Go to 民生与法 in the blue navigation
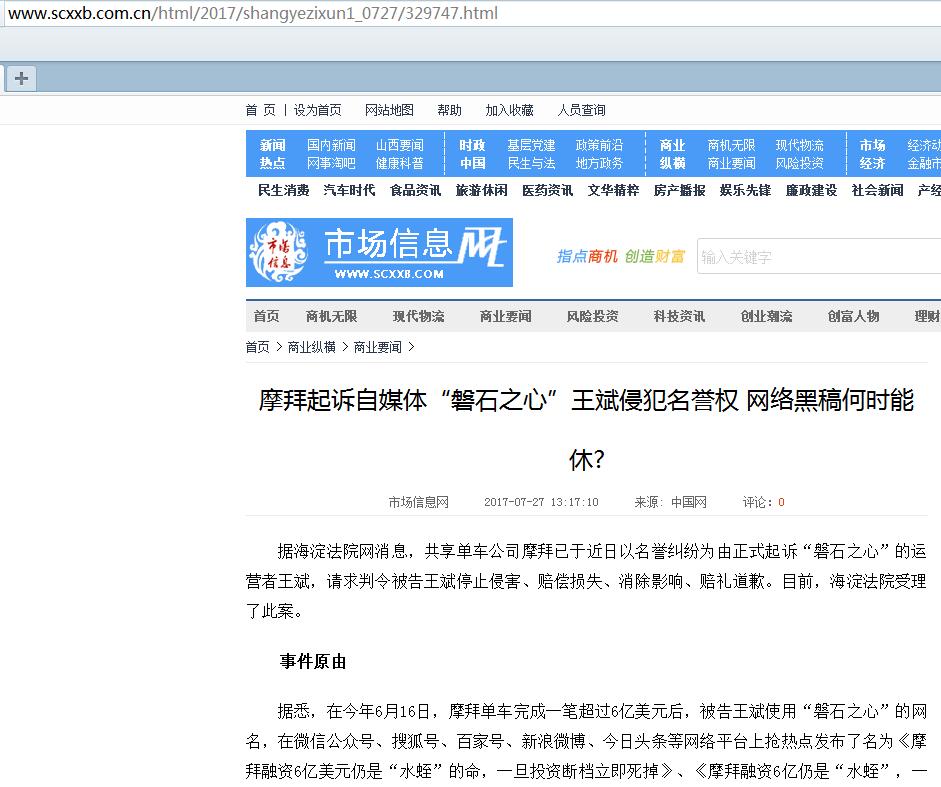 [x=531, y=163]
